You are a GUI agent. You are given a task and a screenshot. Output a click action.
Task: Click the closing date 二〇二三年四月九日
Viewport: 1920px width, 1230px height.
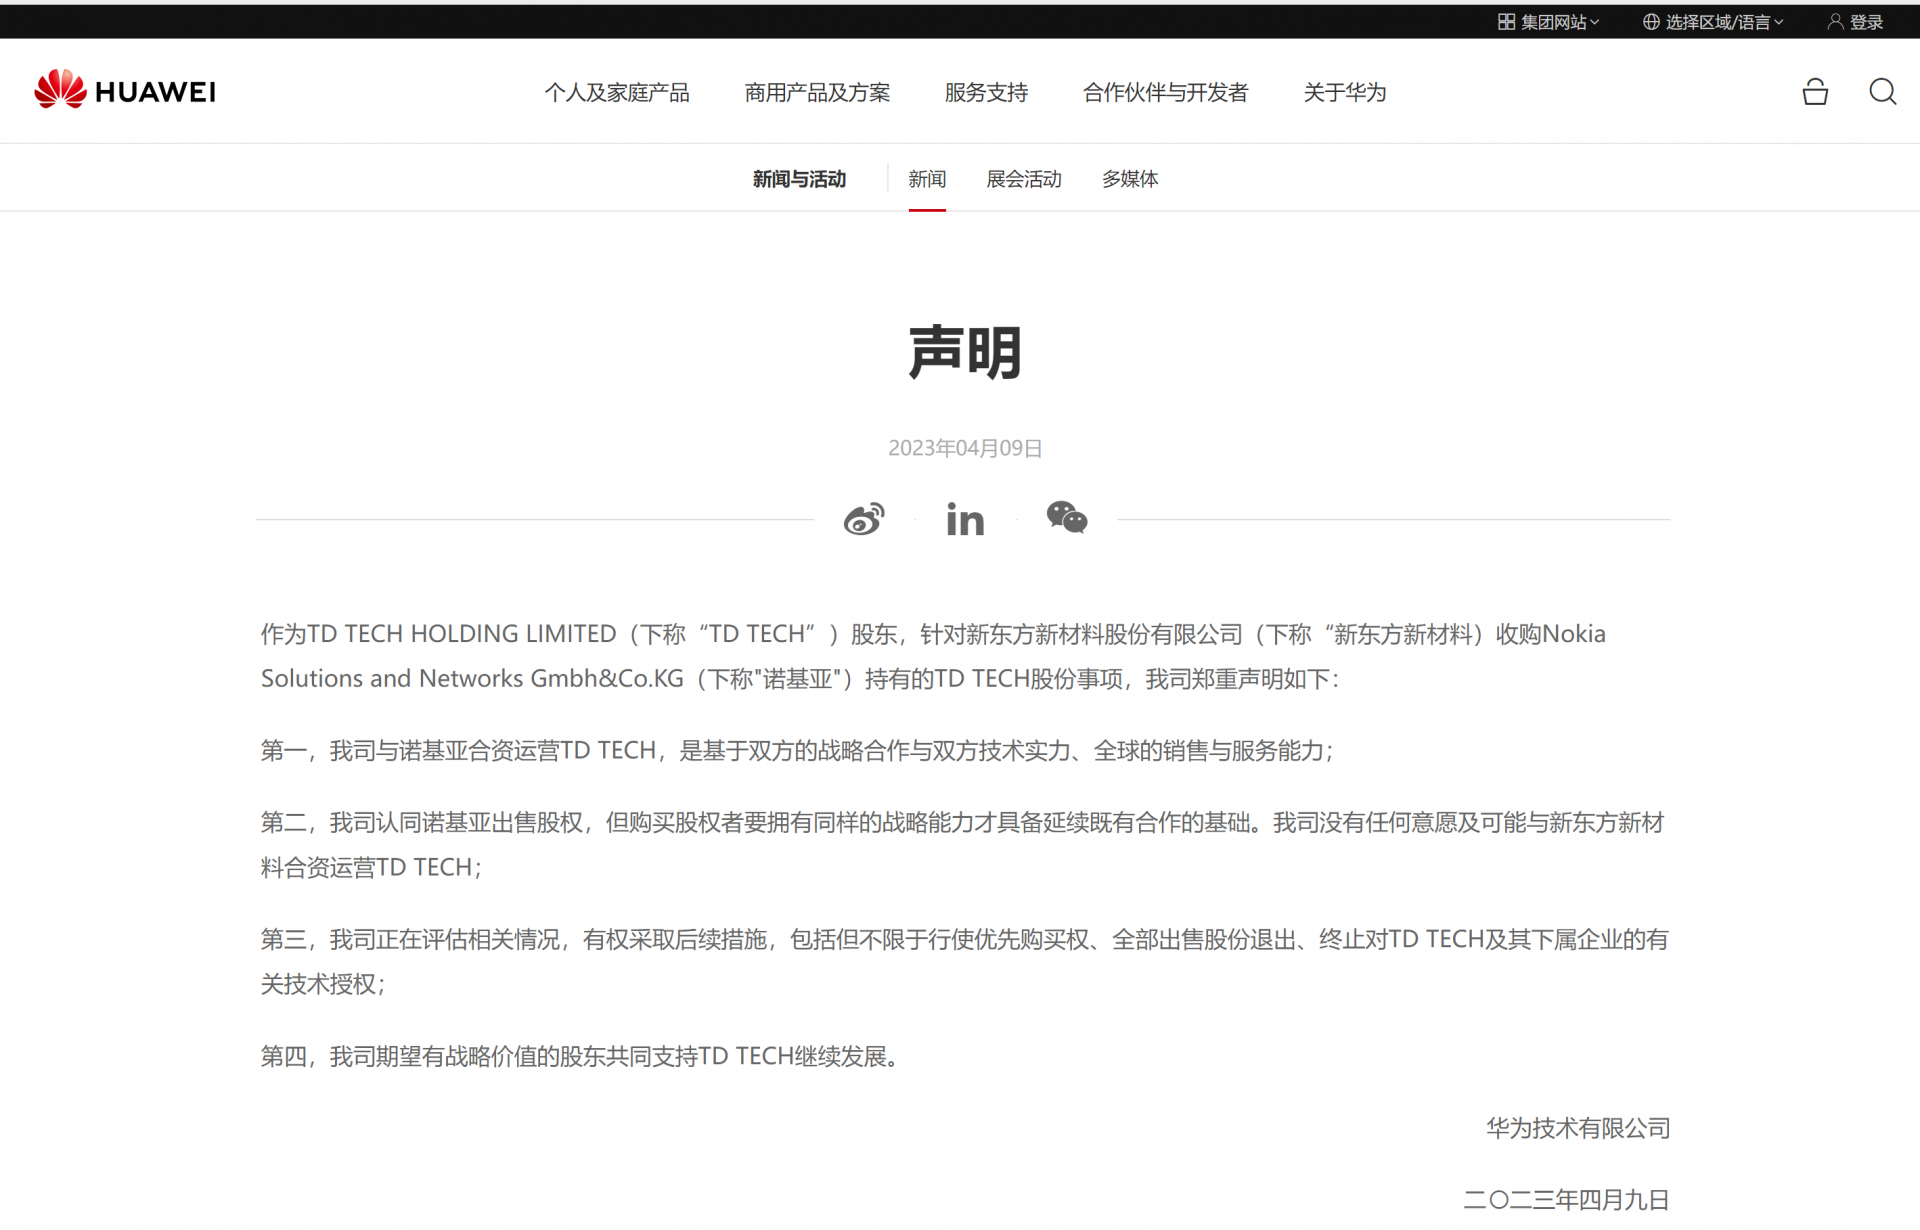pyautogui.click(x=1566, y=1200)
